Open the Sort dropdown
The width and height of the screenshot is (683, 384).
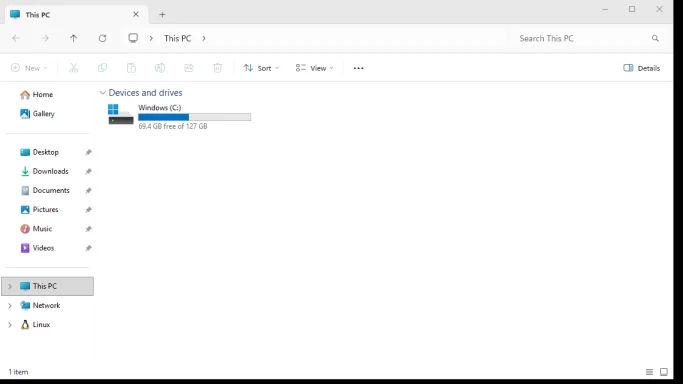[x=261, y=68]
